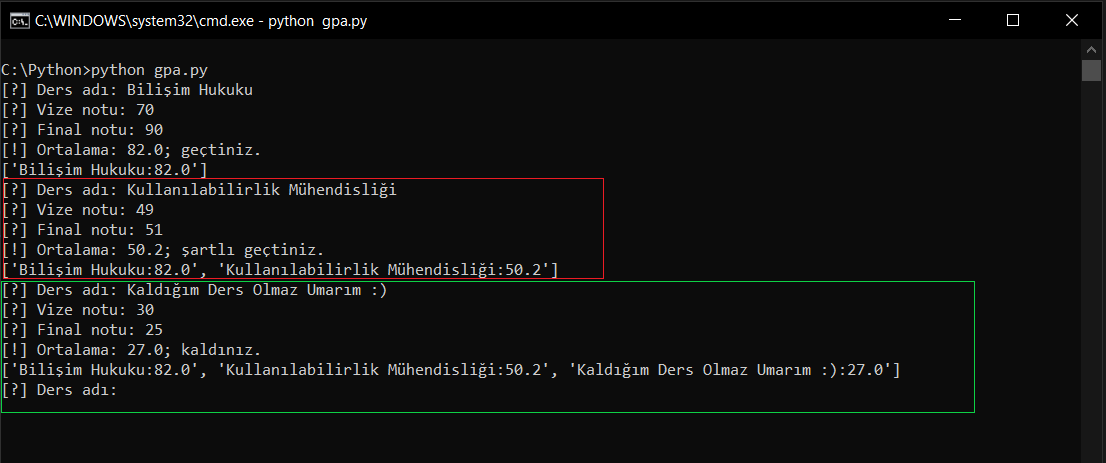Click the 'Vize notu: 49' line

pyautogui.click(x=78, y=210)
